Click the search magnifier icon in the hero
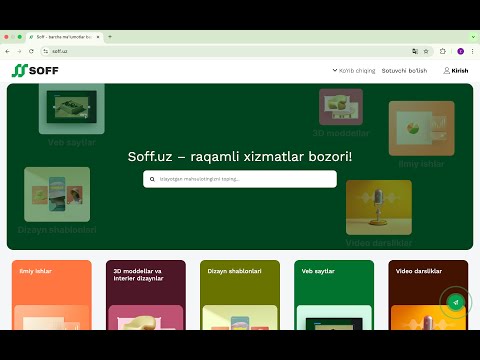 click(152, 179)
